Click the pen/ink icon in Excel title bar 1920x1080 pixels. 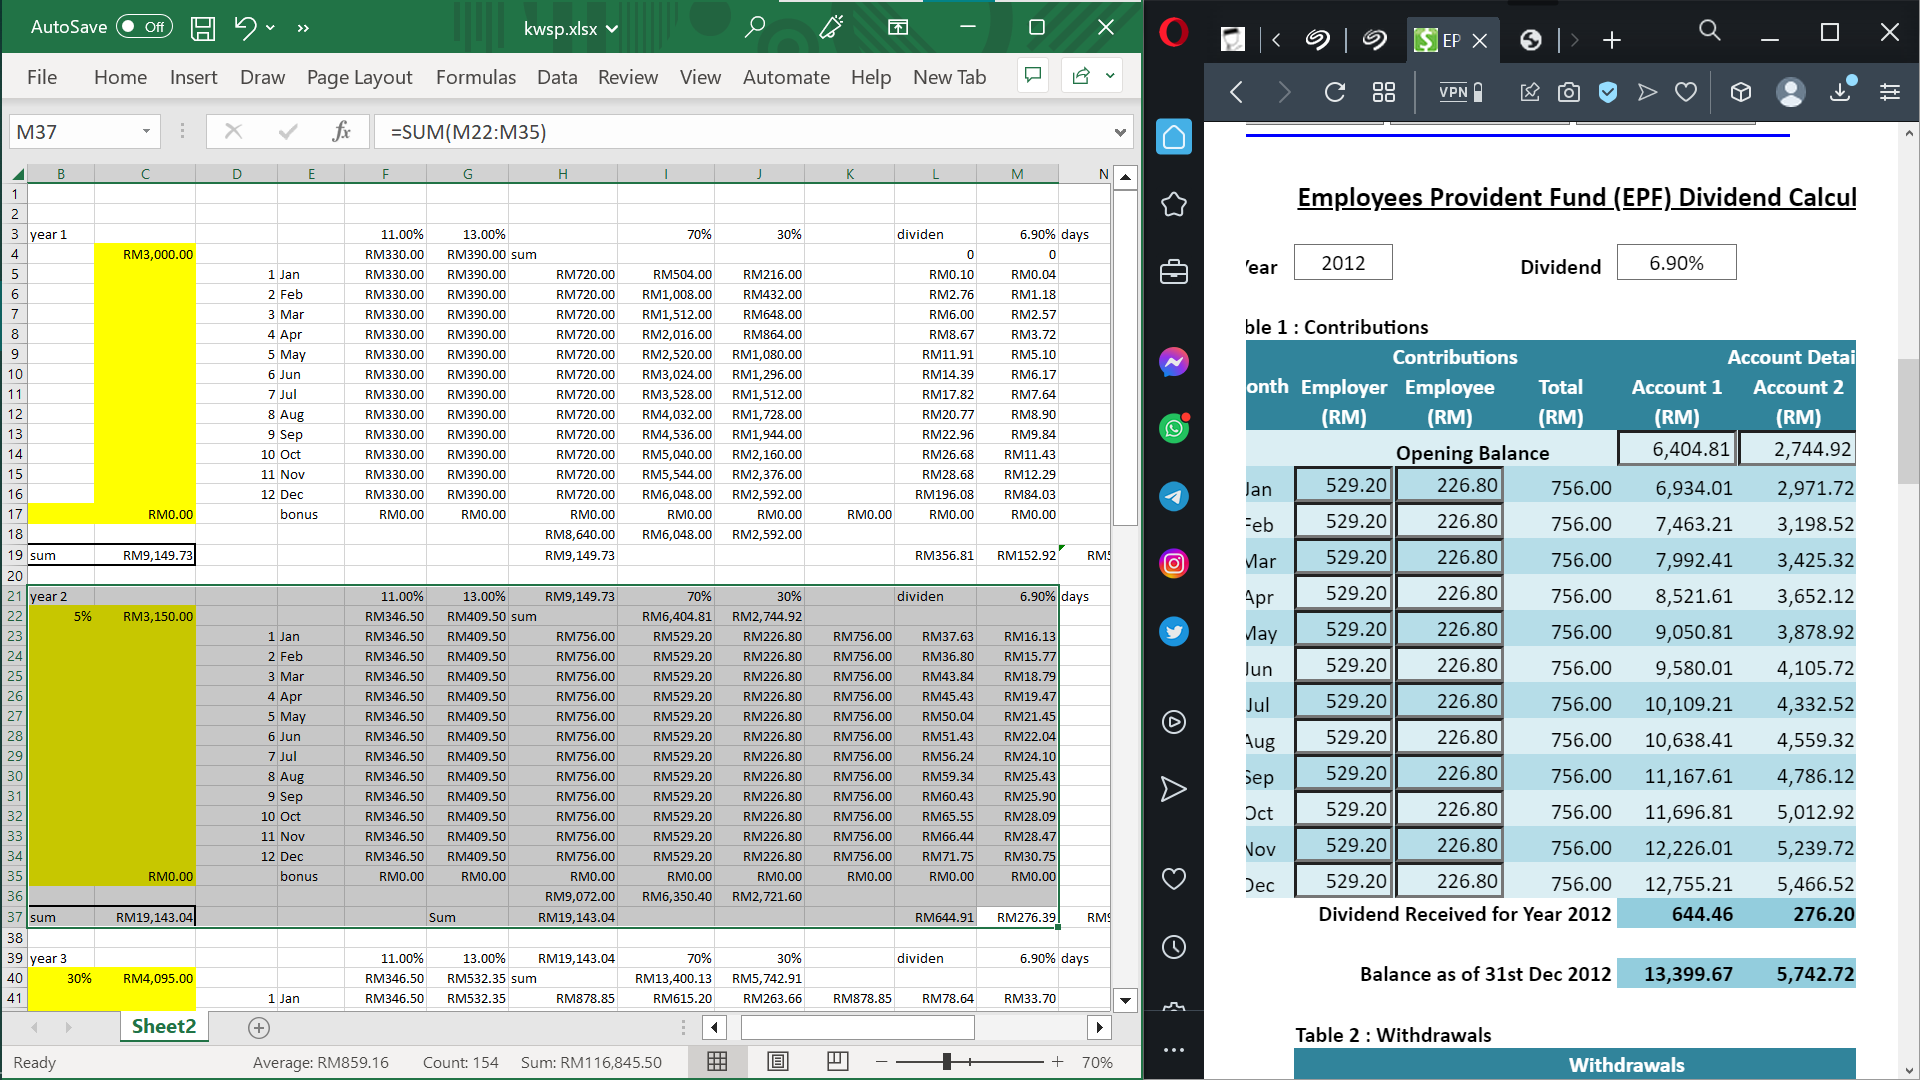pyautogui.click(x=831, y=27)
